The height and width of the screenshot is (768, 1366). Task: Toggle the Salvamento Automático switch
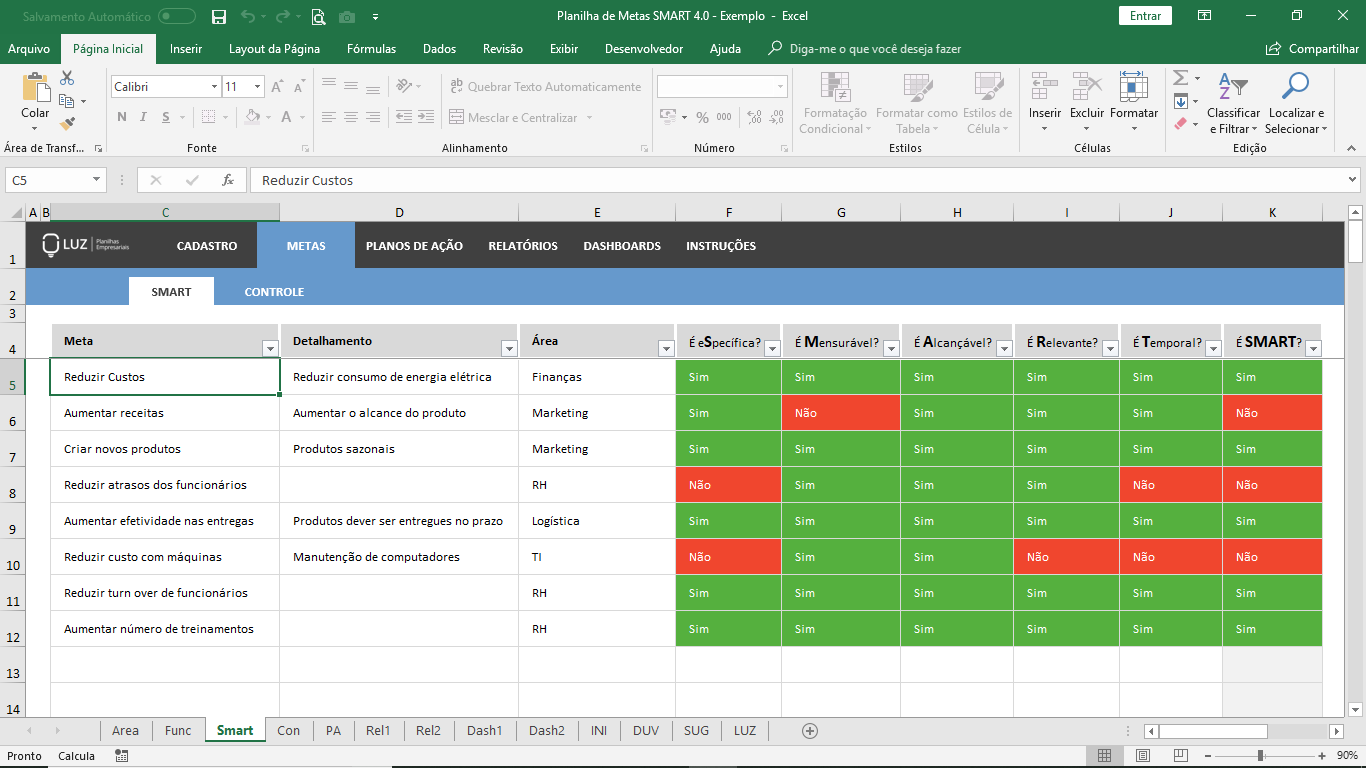click(x=177, y=16)
